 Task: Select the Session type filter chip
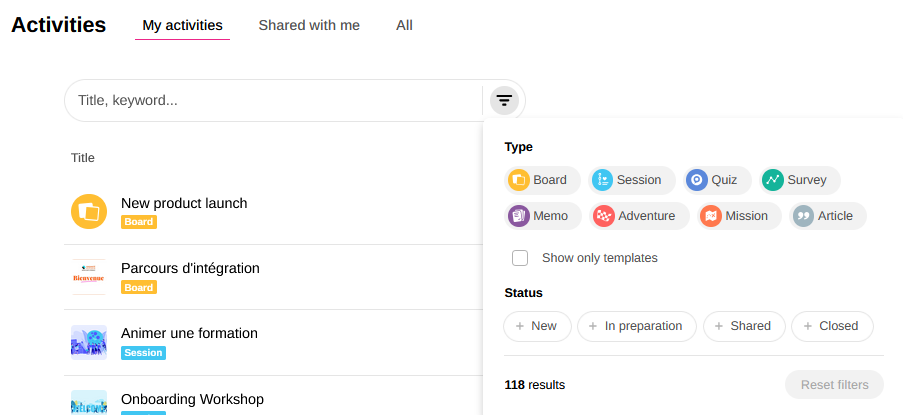pos(629,180)
